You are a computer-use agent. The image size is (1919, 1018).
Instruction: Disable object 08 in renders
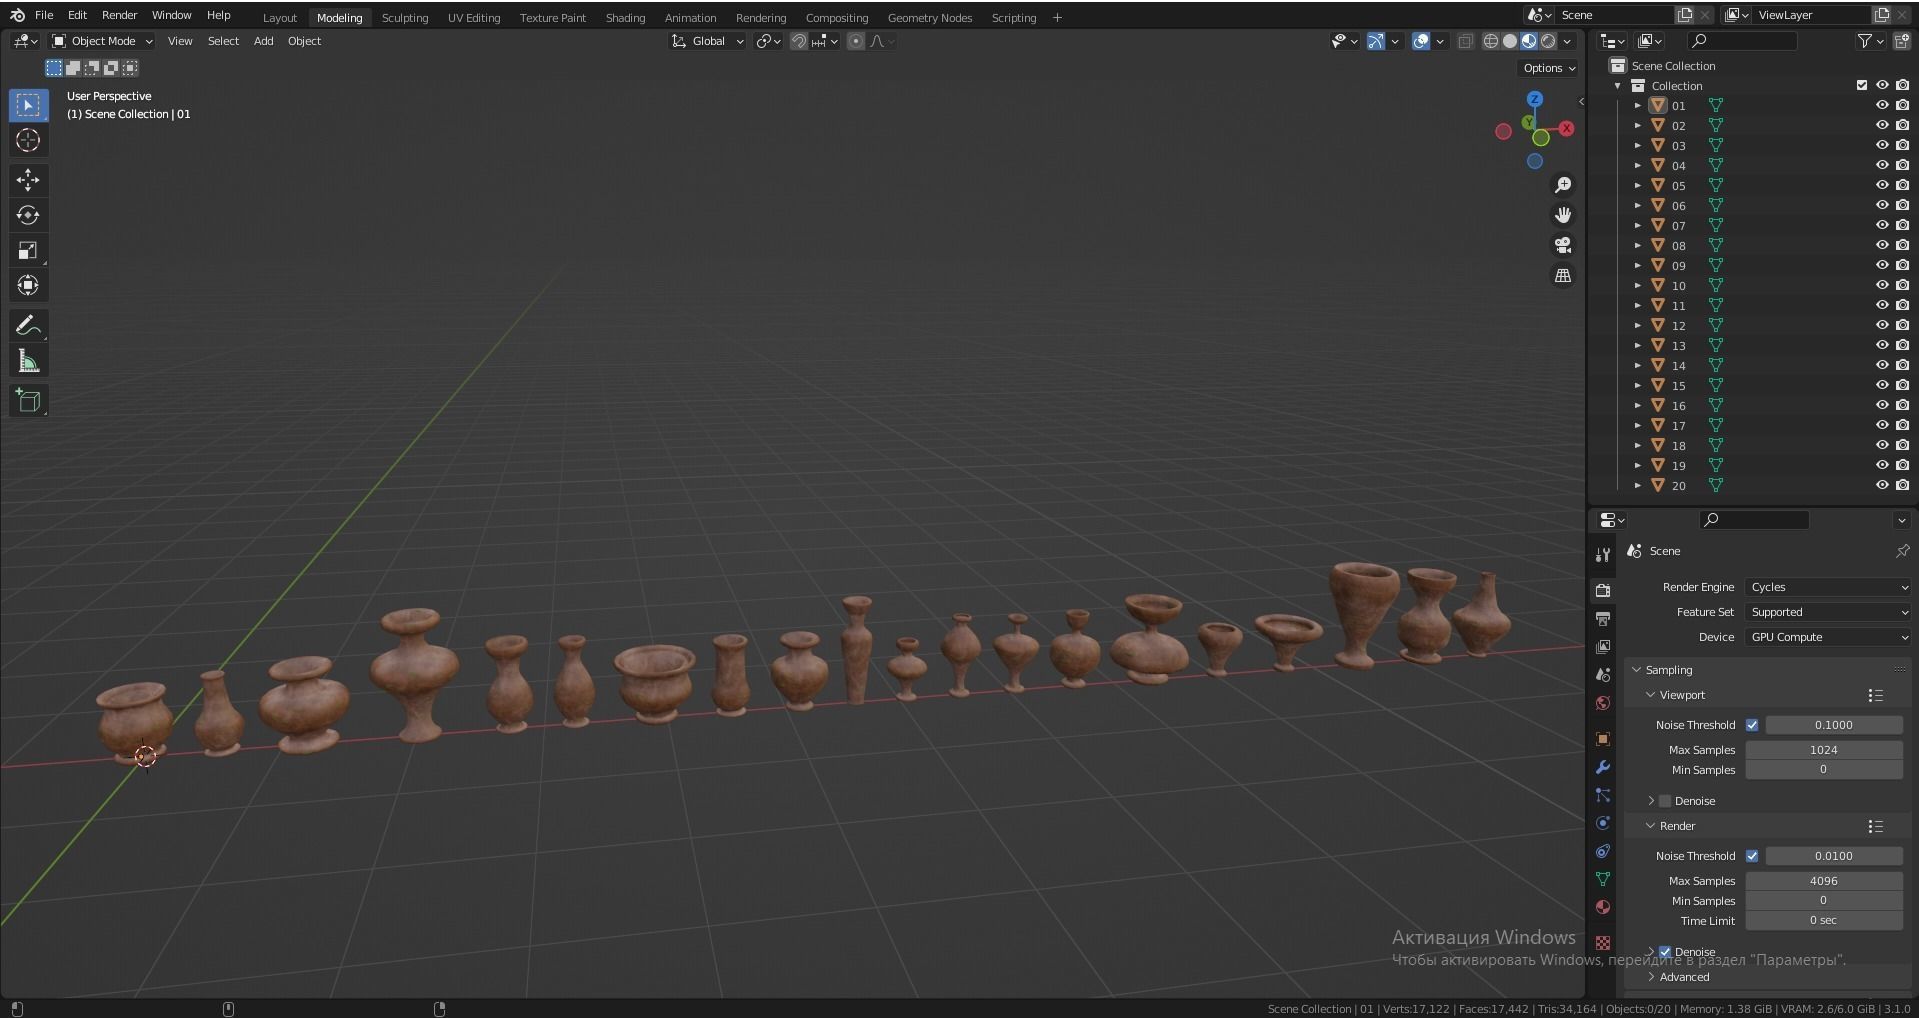pyautogui.click(x=1902, y=245)
